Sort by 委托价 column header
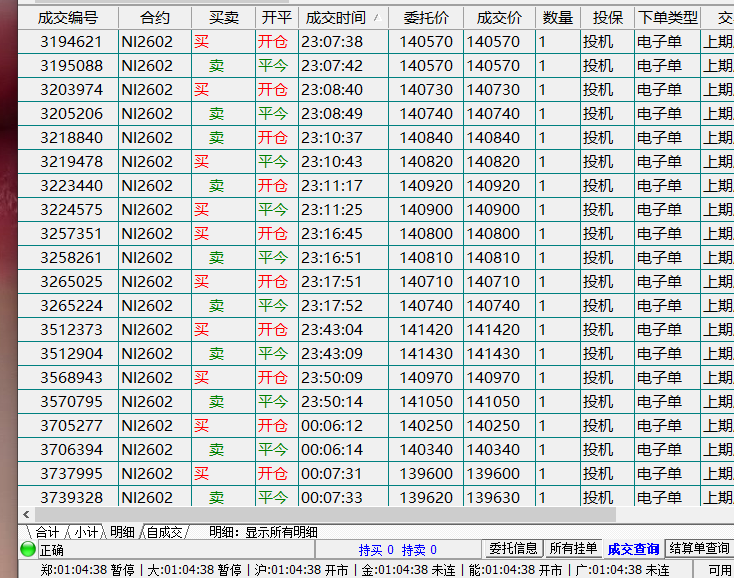Viewport: 734px width, 578px height. [x=426, y=18]
